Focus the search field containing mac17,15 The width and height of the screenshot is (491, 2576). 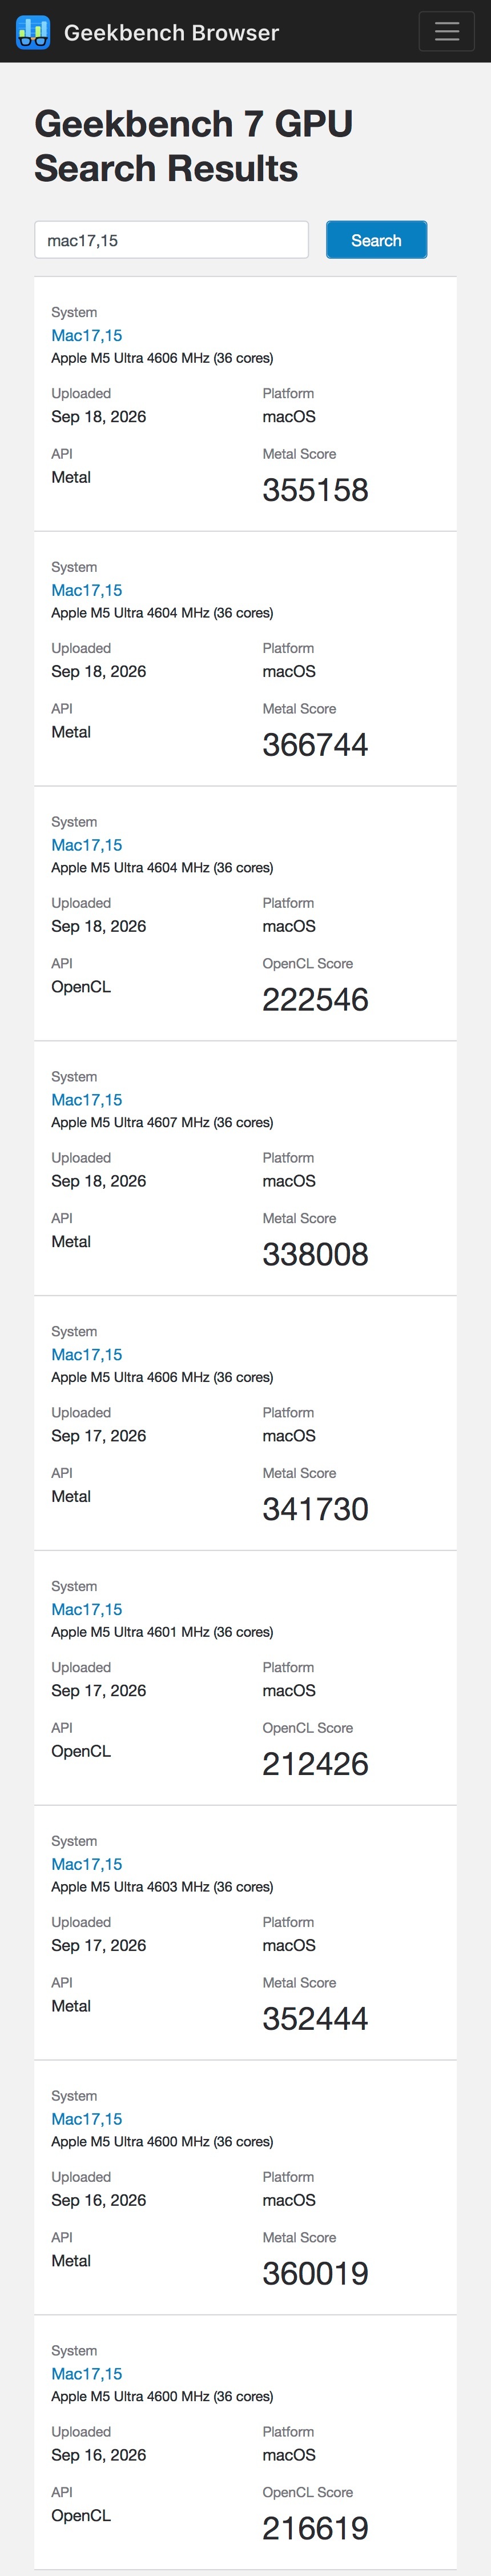tap(171, 240)
